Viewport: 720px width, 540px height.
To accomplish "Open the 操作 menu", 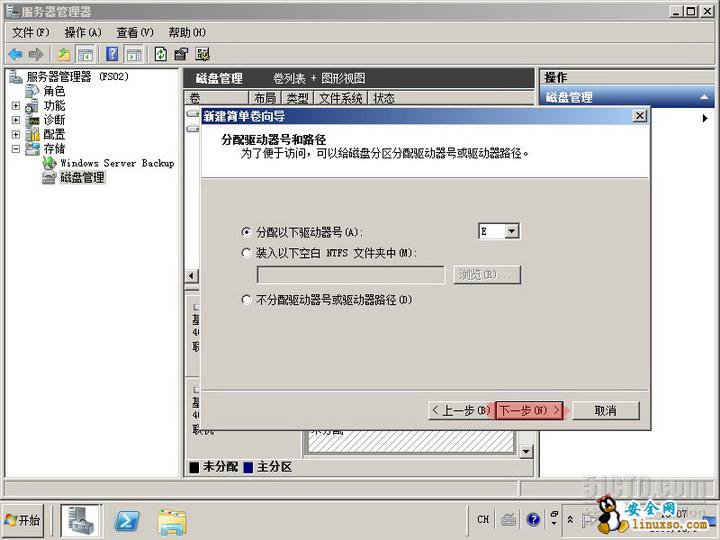I will (82, 32).
